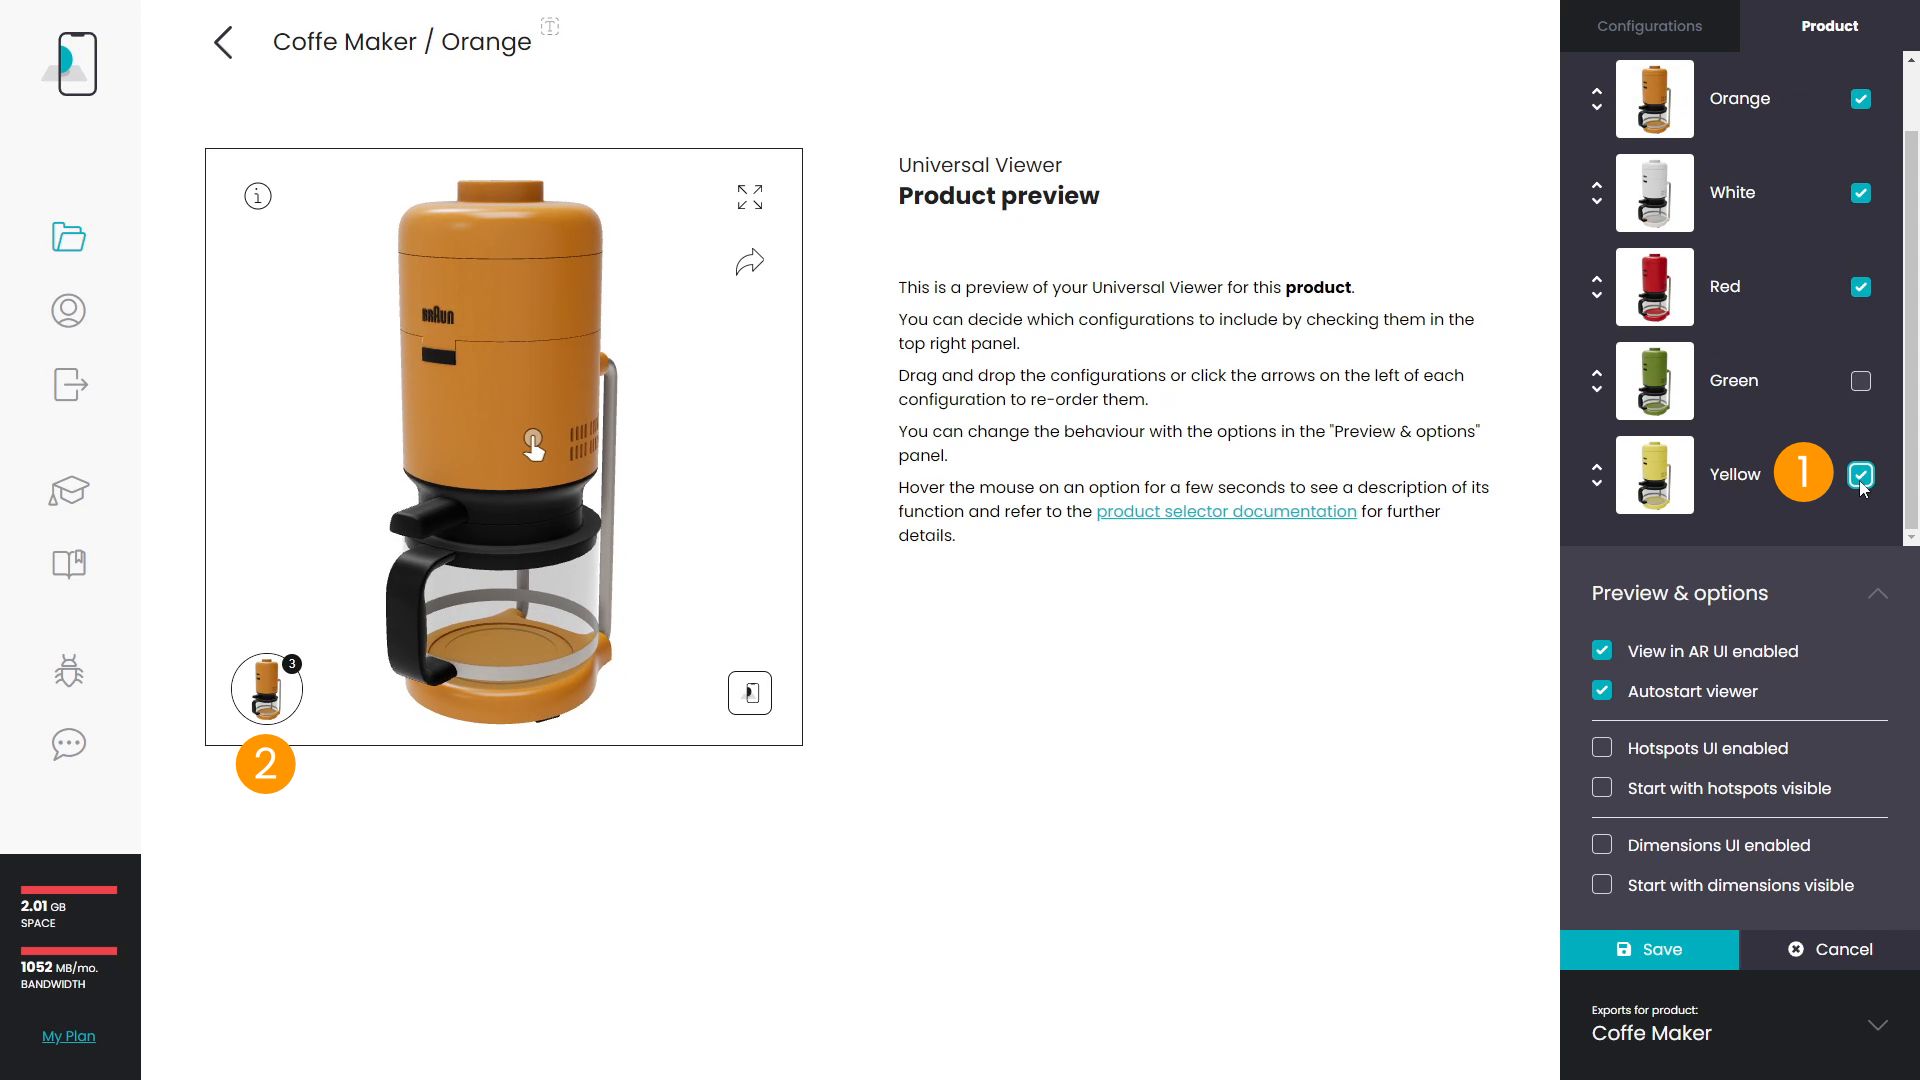Click the Save button
This screenshot has height=1080, width=1920.
point(1650,949)
